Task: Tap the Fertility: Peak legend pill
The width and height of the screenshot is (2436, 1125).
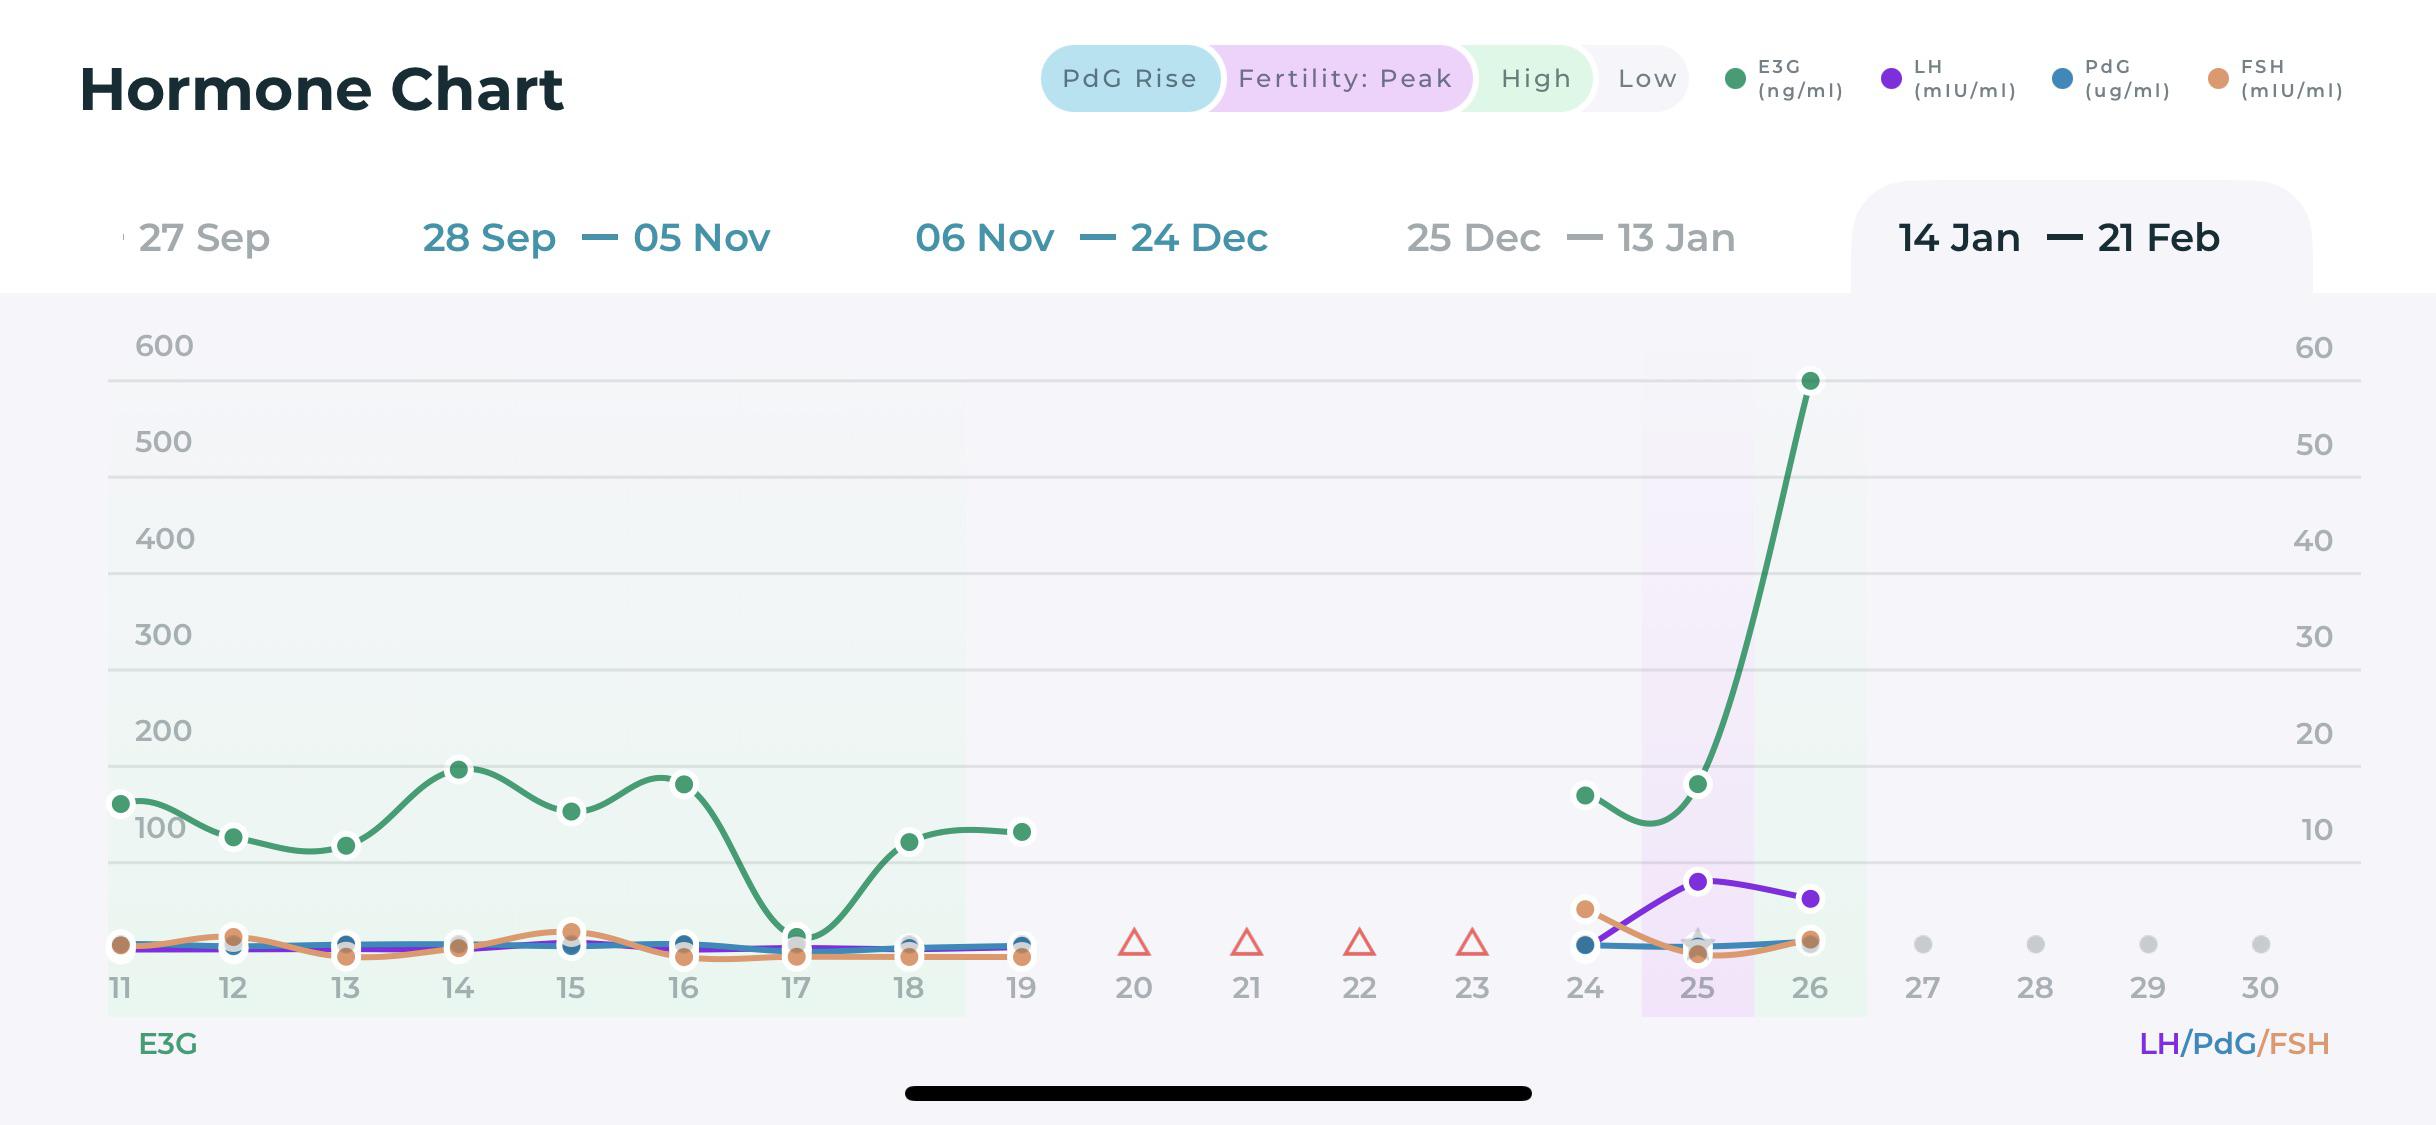Action: (1344, 79)
